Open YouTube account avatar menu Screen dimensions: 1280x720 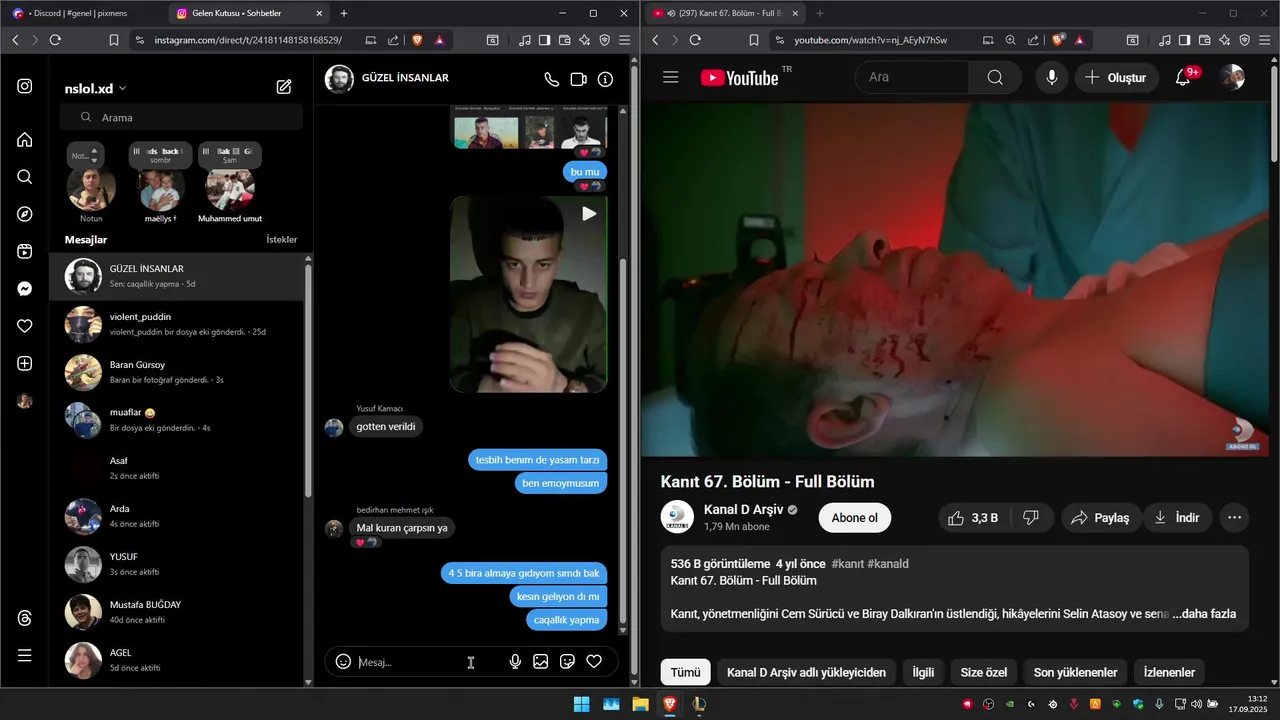coord(1232,77)
